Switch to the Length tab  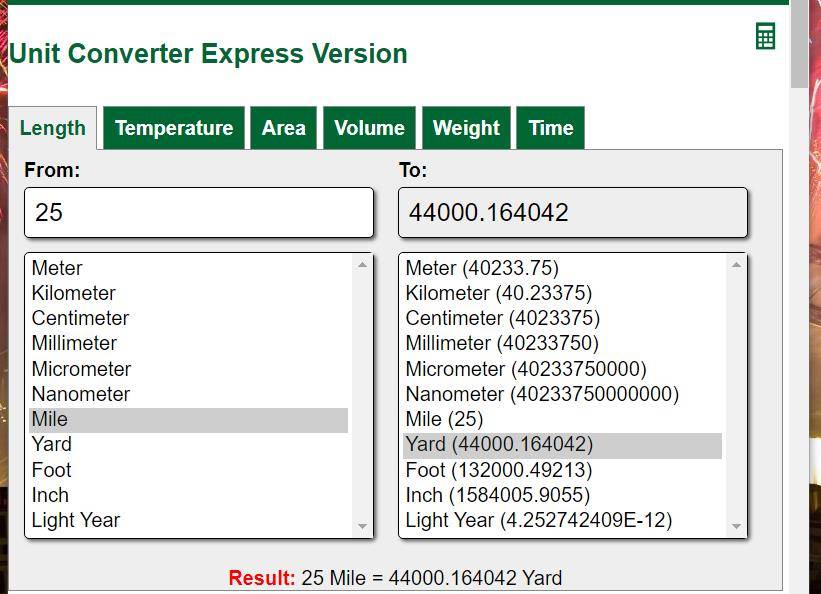52,128
